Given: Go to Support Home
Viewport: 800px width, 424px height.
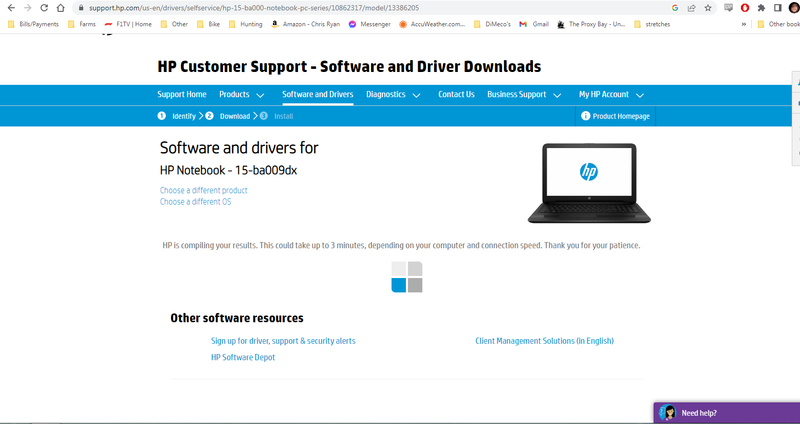Looking at the screenshot, I should (x=182, y=94).
